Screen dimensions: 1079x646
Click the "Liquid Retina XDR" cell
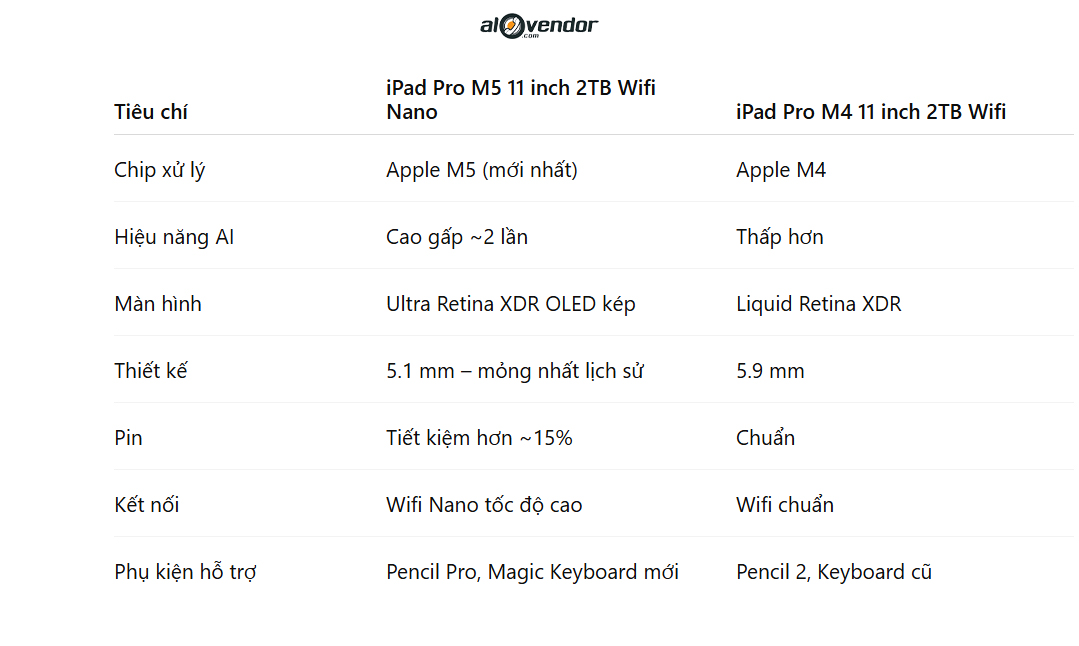point(819,304)
